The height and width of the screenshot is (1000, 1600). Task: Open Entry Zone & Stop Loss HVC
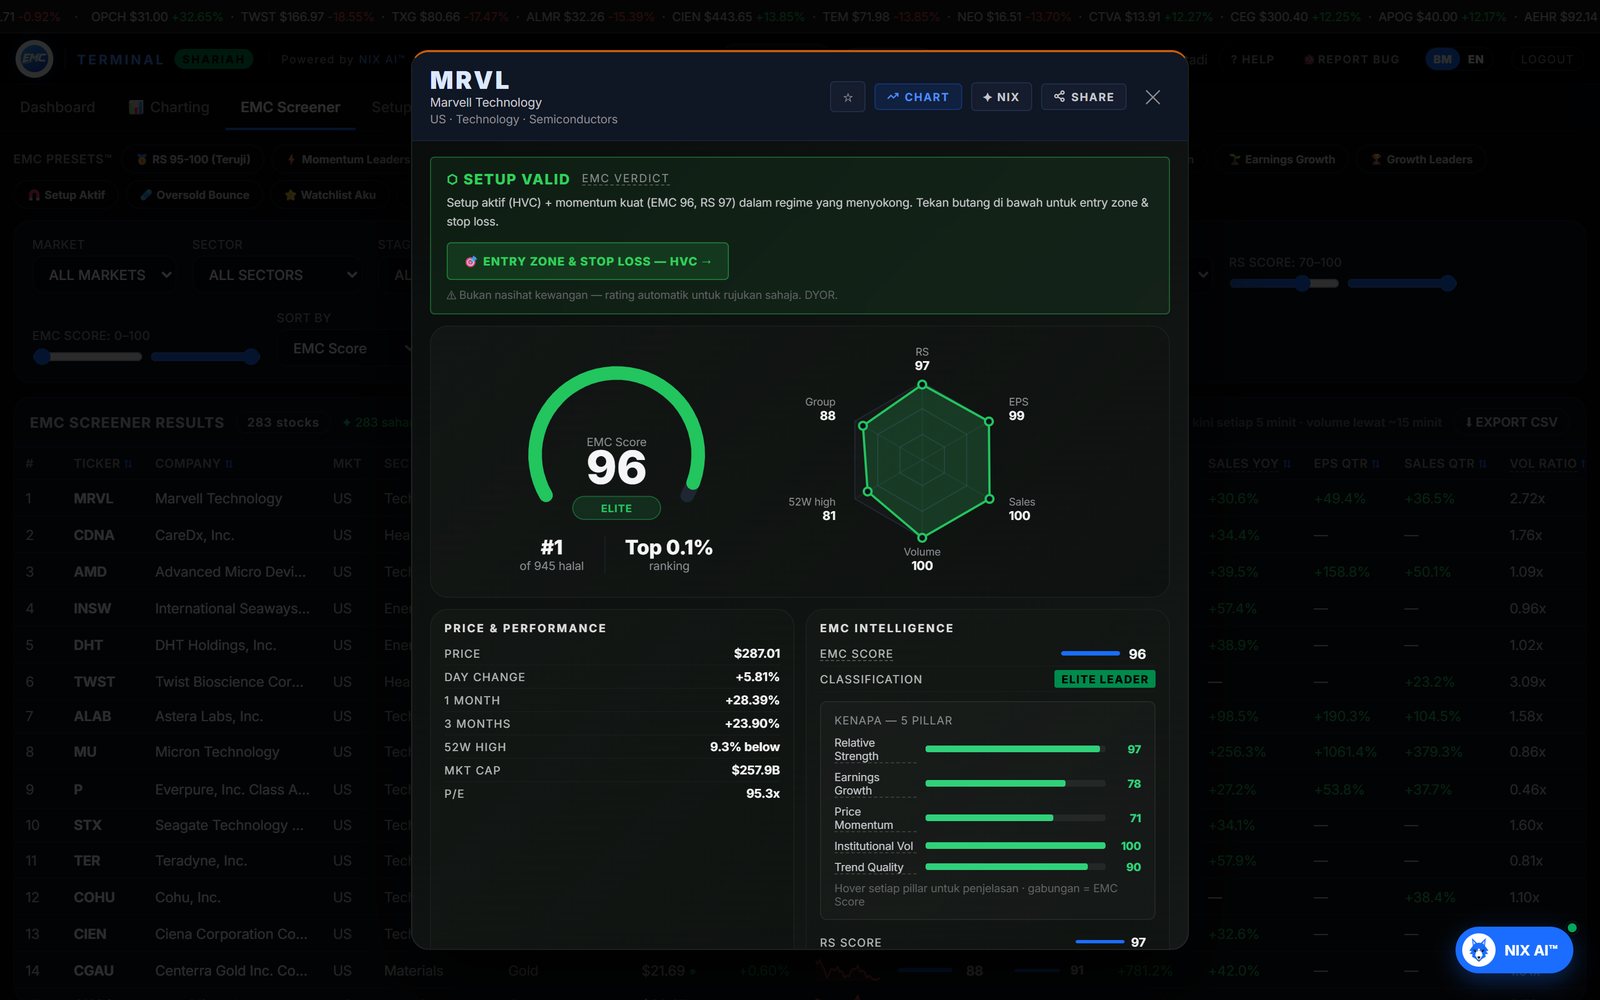pos(587,261)
